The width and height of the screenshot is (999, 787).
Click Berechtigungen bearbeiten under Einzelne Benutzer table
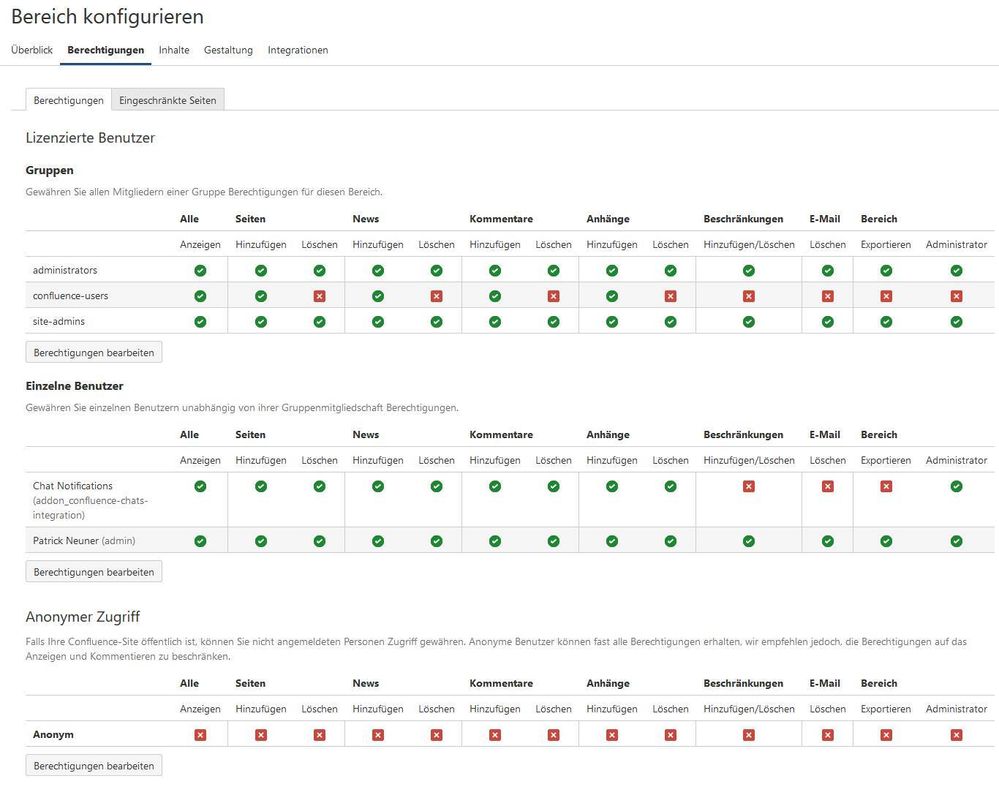click(94, 572)
